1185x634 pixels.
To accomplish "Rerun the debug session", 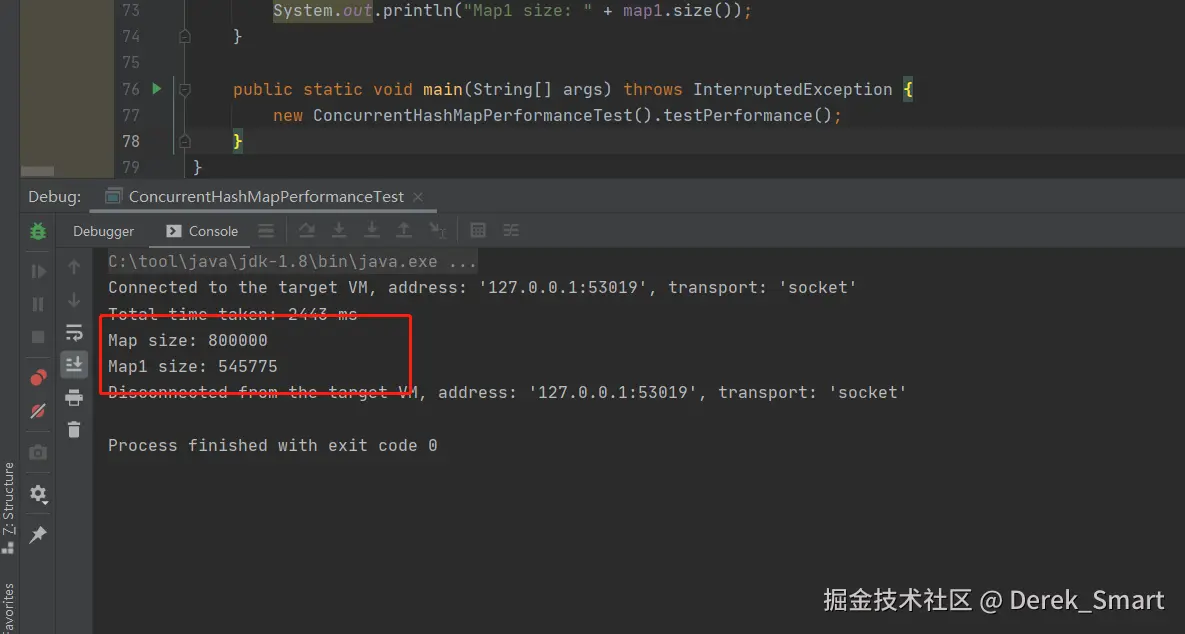I will (37, 231).
